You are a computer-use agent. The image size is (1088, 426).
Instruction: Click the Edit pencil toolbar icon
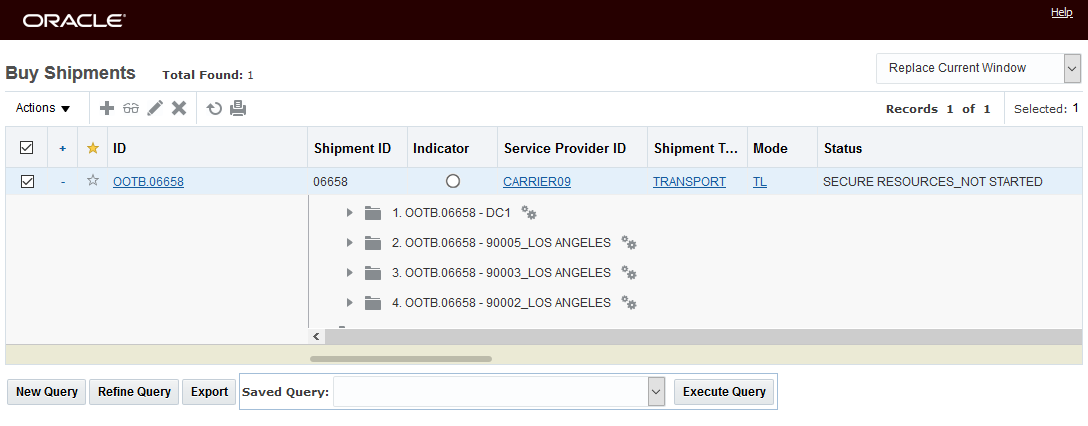pos(155,108)
